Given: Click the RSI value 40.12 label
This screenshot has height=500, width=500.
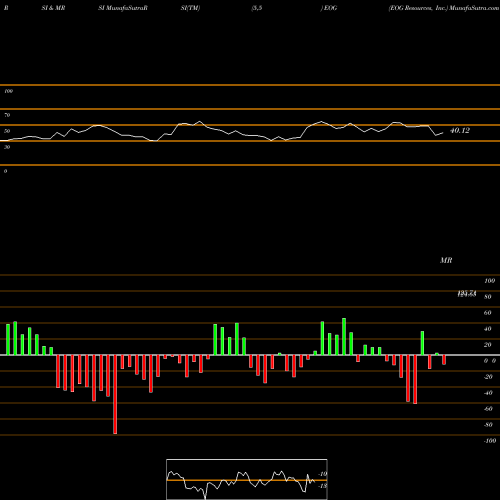Looking at the screenshot, I should pyautogui.click(x=460, y=131).
